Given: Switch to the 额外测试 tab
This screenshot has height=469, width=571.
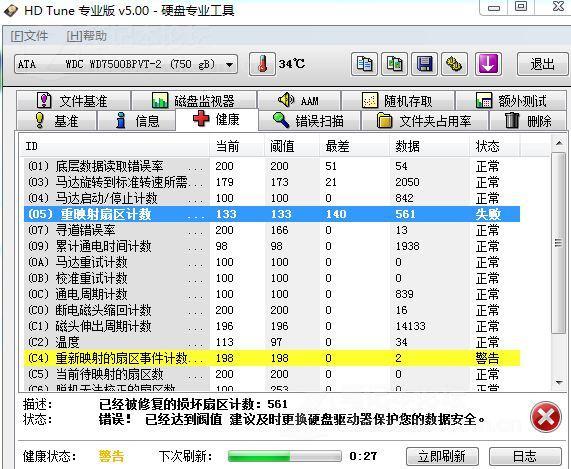Looking at the screenshot, I should click(511, 100).
